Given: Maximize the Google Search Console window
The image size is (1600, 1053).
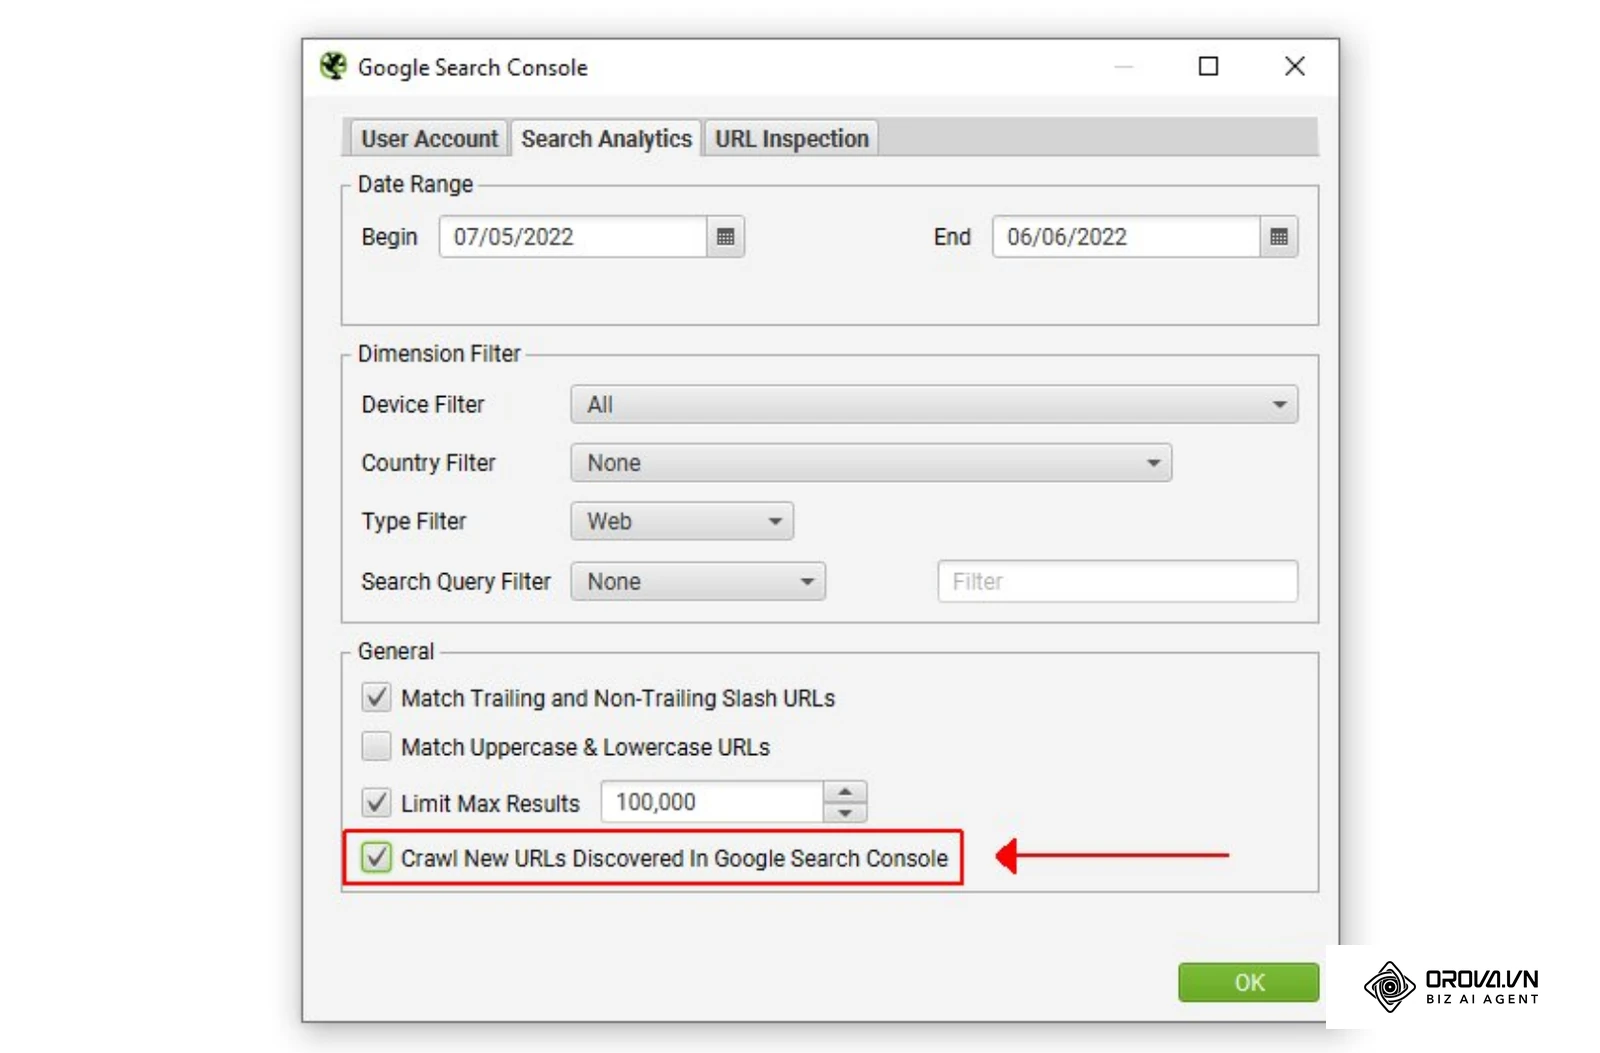Looking at the screenshot, I should pos(1208,66).
